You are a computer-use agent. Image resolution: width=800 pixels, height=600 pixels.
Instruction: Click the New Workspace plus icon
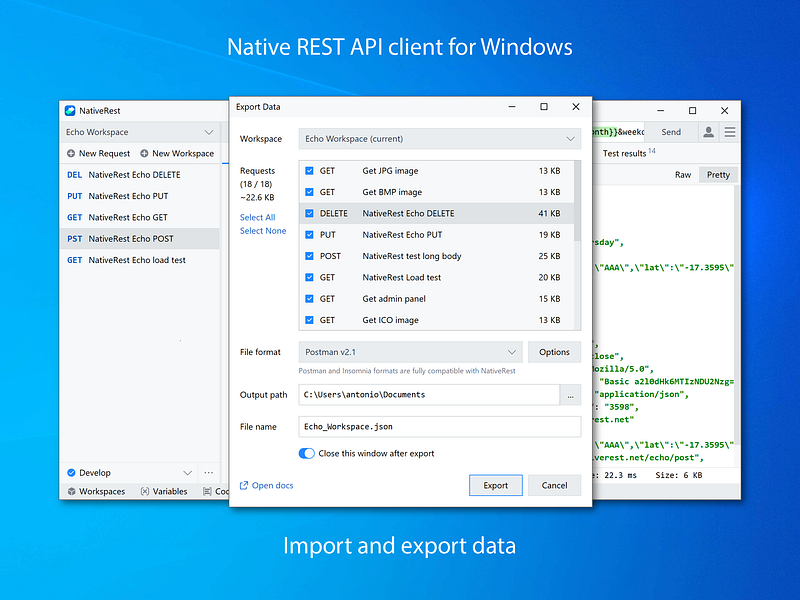tap(144, 153)
